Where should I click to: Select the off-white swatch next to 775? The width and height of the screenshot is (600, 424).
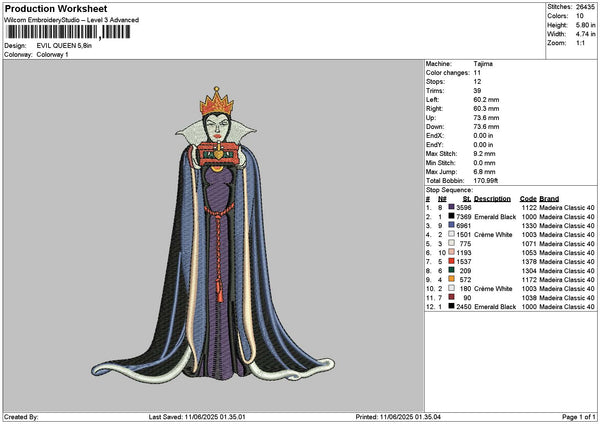click(x=451, y=243)
